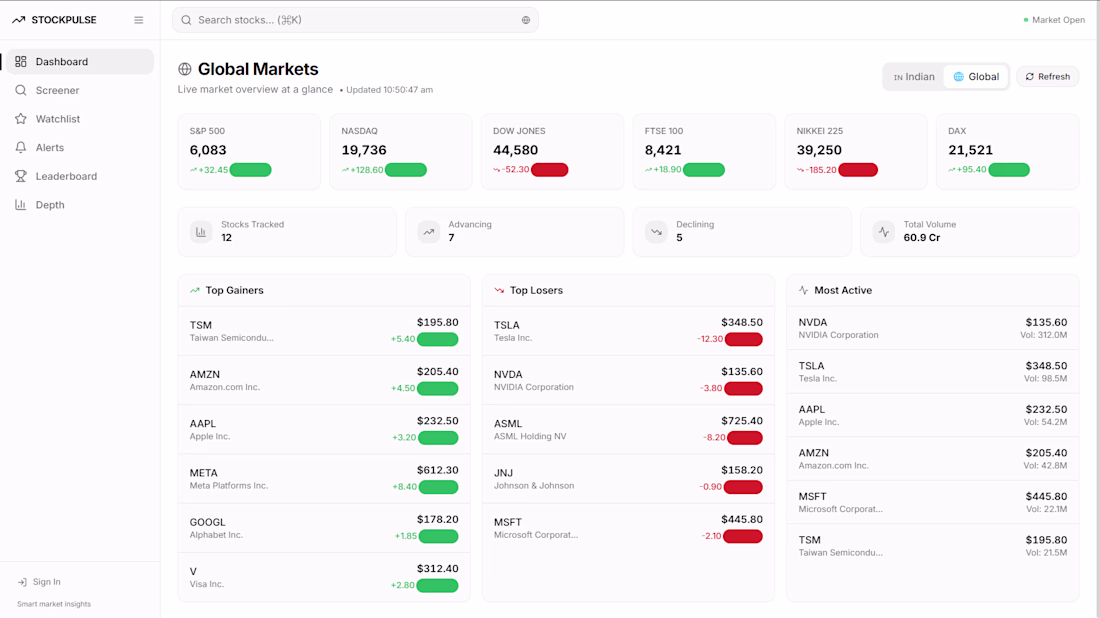Click the Top Losers trend icon
The height and width of the screenshot is (618, 1100).
[x=499, y=290]
